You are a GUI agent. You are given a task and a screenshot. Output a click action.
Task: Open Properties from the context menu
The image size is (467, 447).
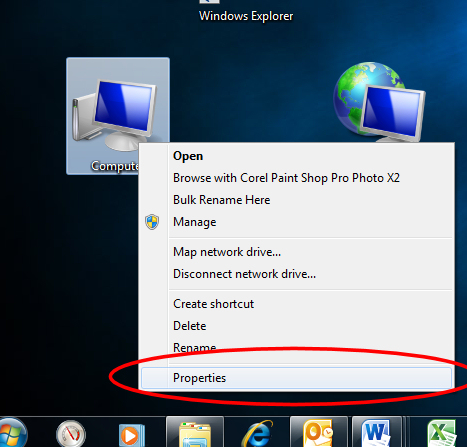[x=296, y=378]
